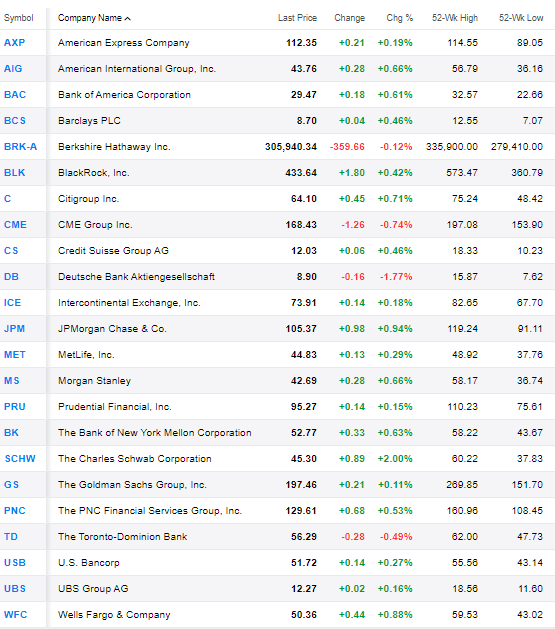Image resolution: width=555 pixels, height=629 pixels.
Task: Open the SCHW ticker link
Action: [x=20, y=459]
